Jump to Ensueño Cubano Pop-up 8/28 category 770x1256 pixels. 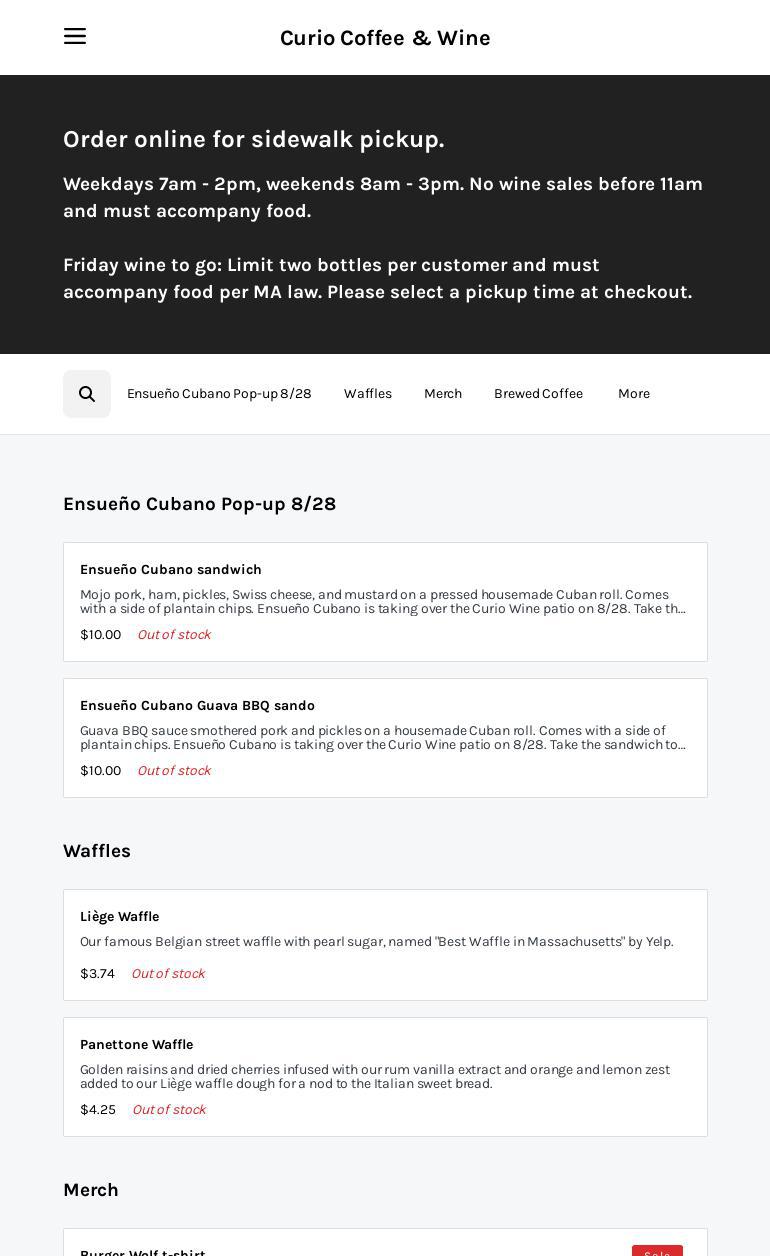pos(219,394)
